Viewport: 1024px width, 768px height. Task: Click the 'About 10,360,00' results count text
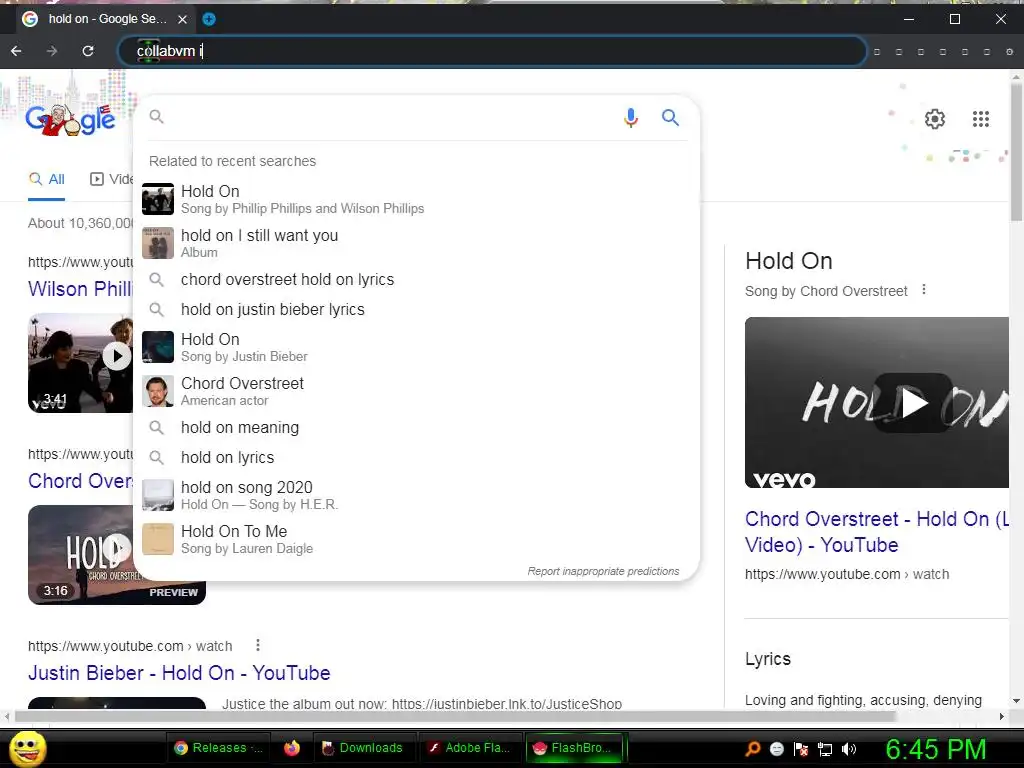coord(80,223)
